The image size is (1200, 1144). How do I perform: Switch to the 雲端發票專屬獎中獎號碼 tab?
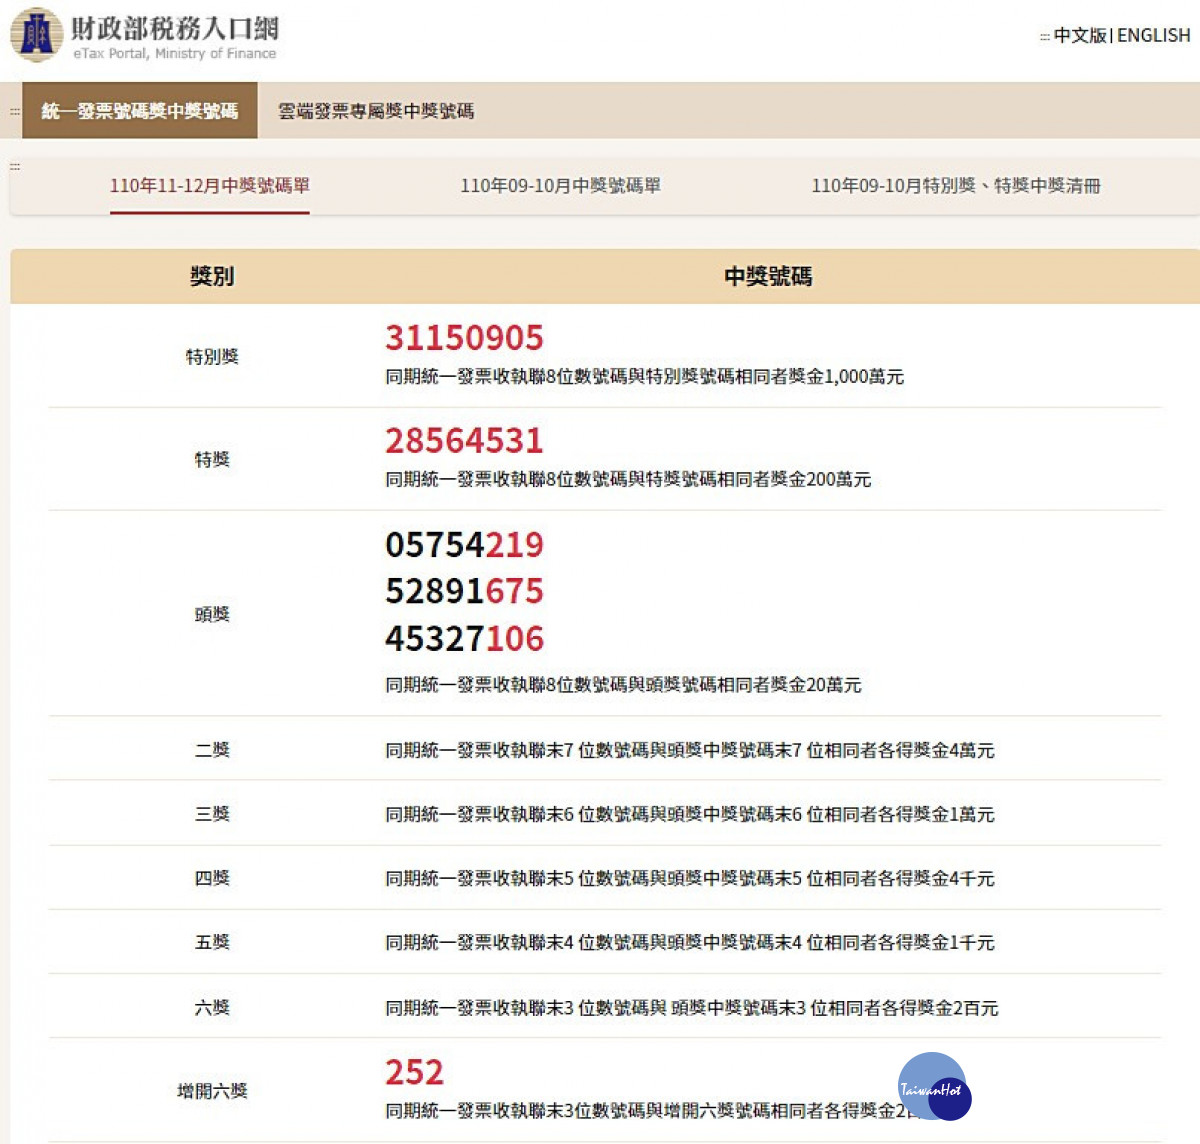(377, 112)
